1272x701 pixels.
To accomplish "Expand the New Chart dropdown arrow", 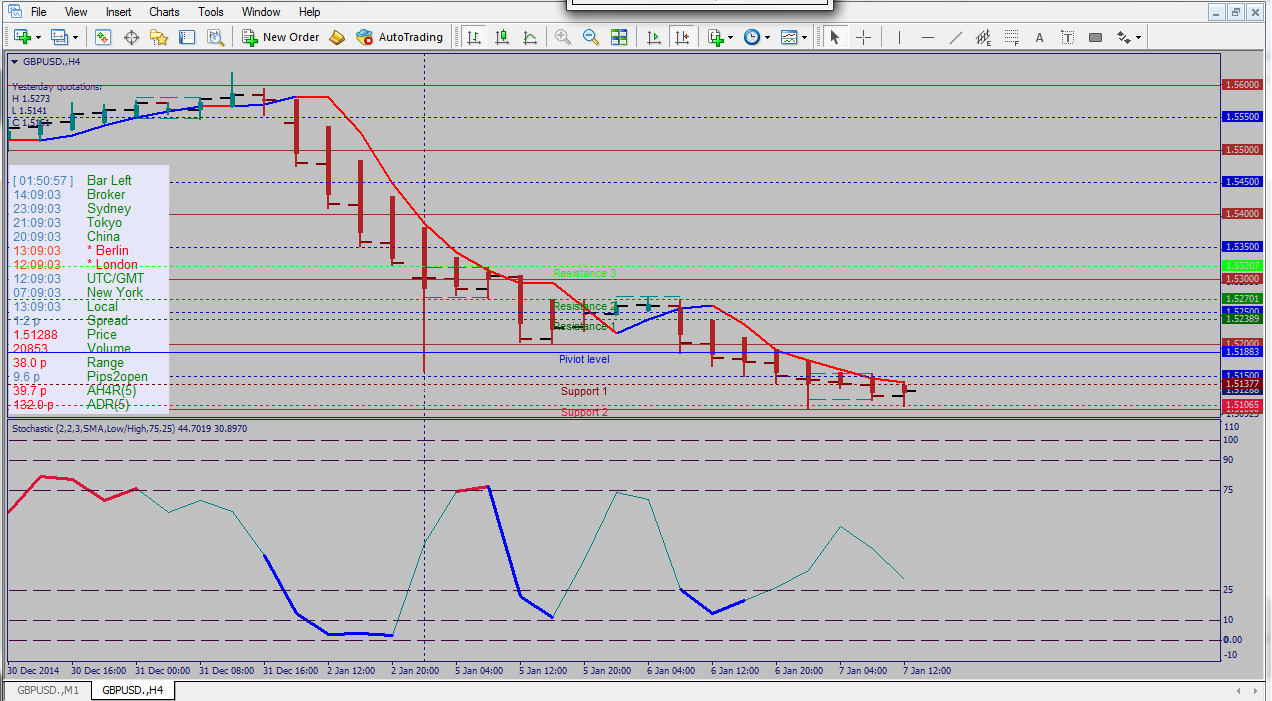I will (38, 37).
